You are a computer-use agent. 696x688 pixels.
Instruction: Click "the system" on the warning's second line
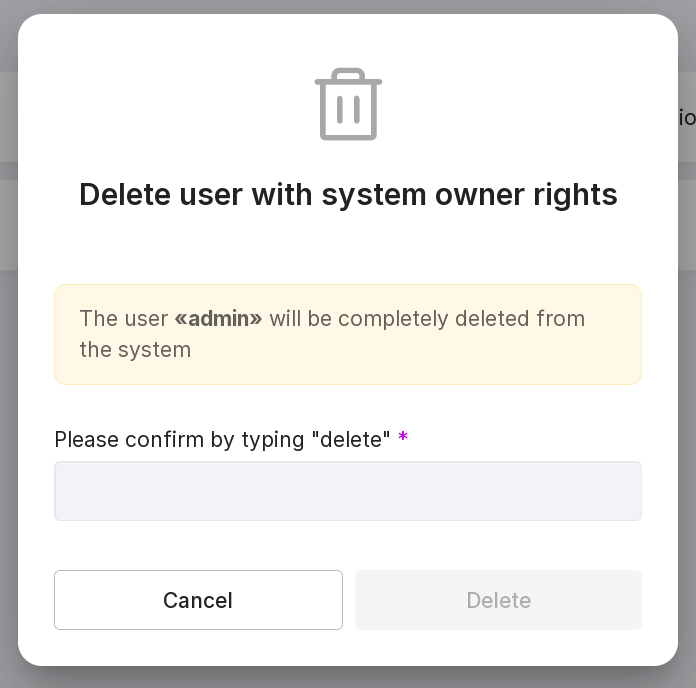tap(135, 350)
